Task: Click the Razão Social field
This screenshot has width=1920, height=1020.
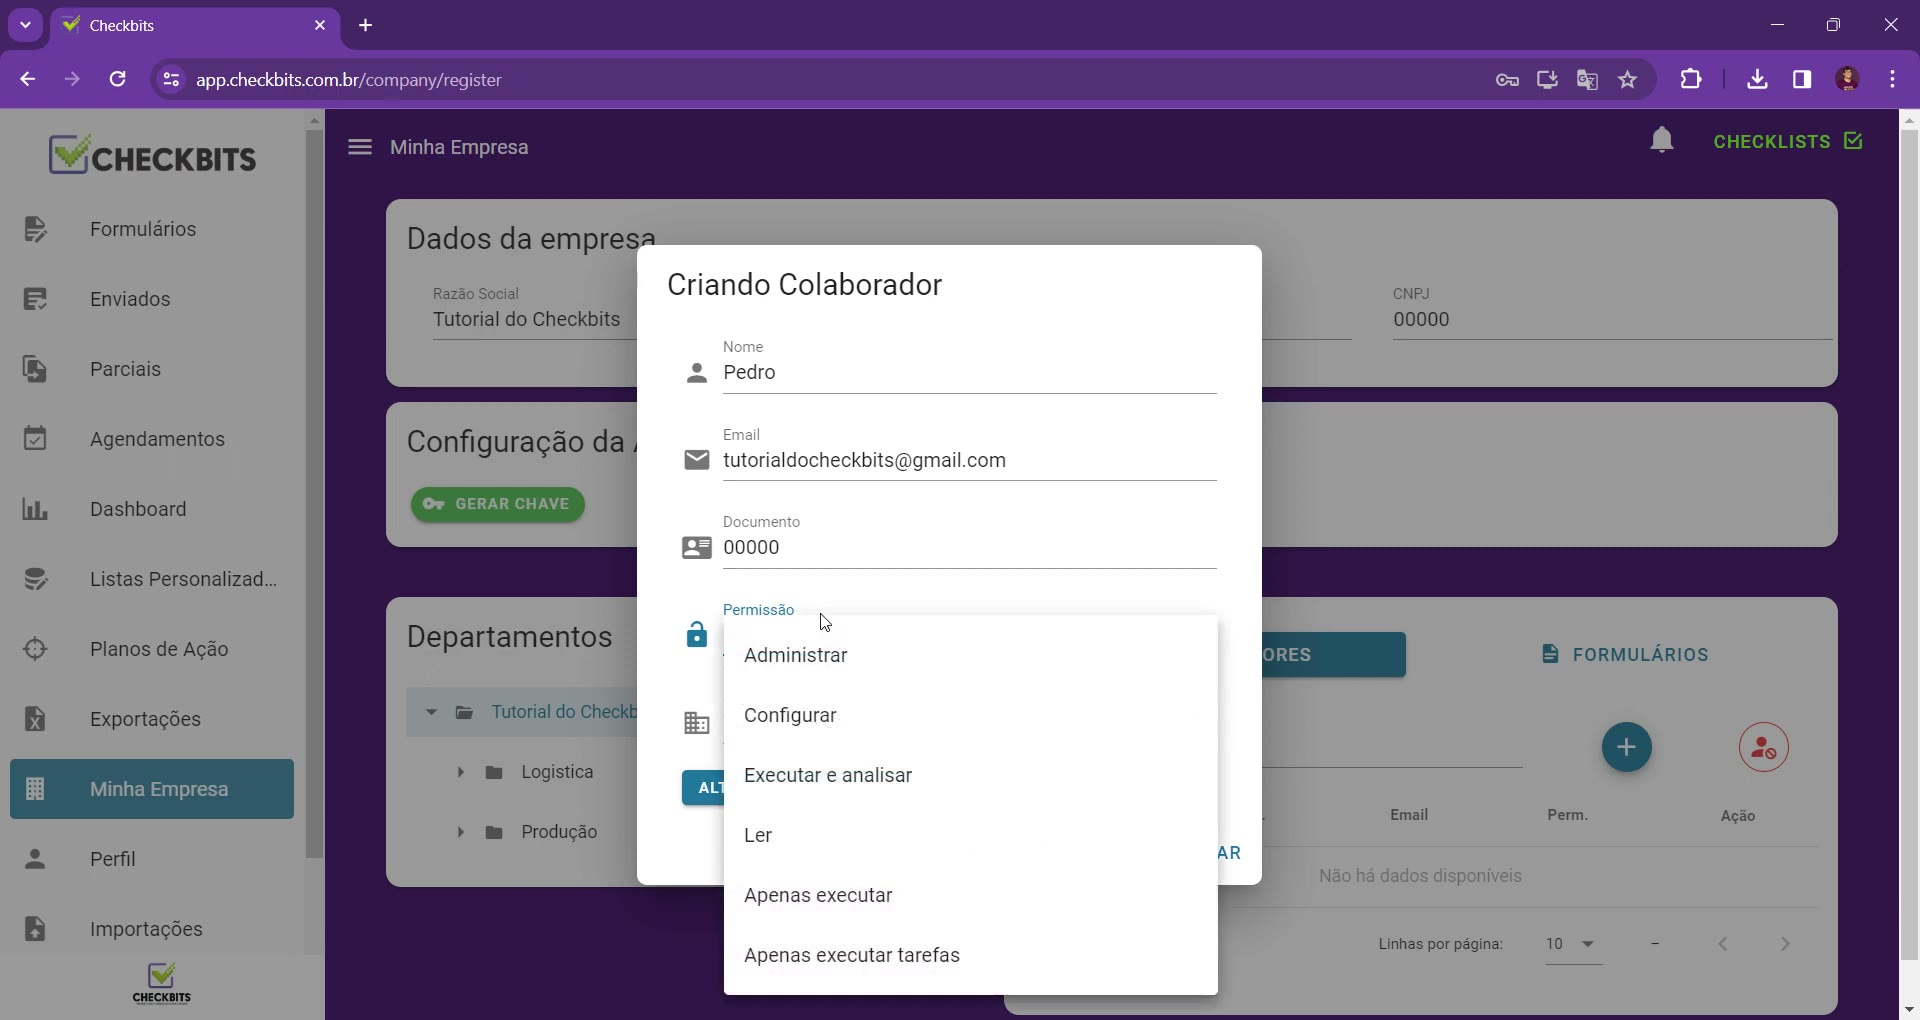Action: (x=534, y=320)
